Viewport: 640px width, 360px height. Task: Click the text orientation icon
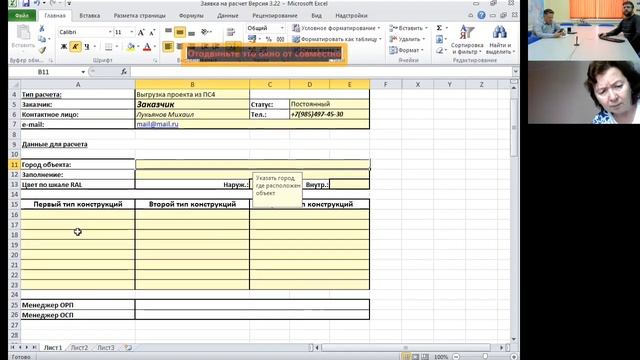pos(204,32)
